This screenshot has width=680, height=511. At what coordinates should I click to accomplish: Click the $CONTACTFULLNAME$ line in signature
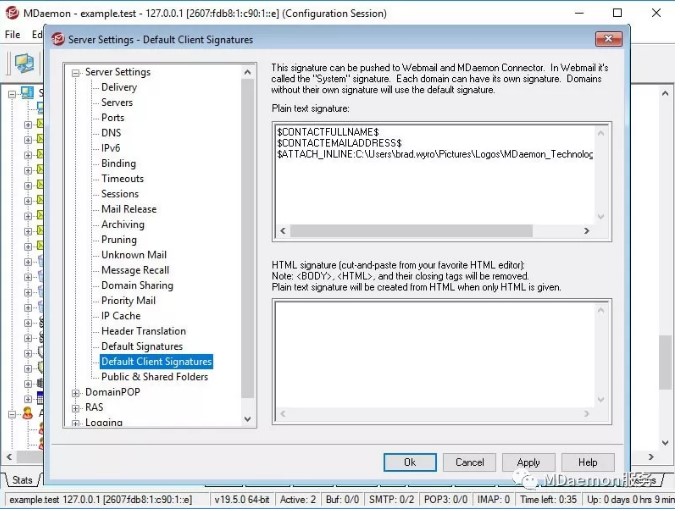pos(328,131)
